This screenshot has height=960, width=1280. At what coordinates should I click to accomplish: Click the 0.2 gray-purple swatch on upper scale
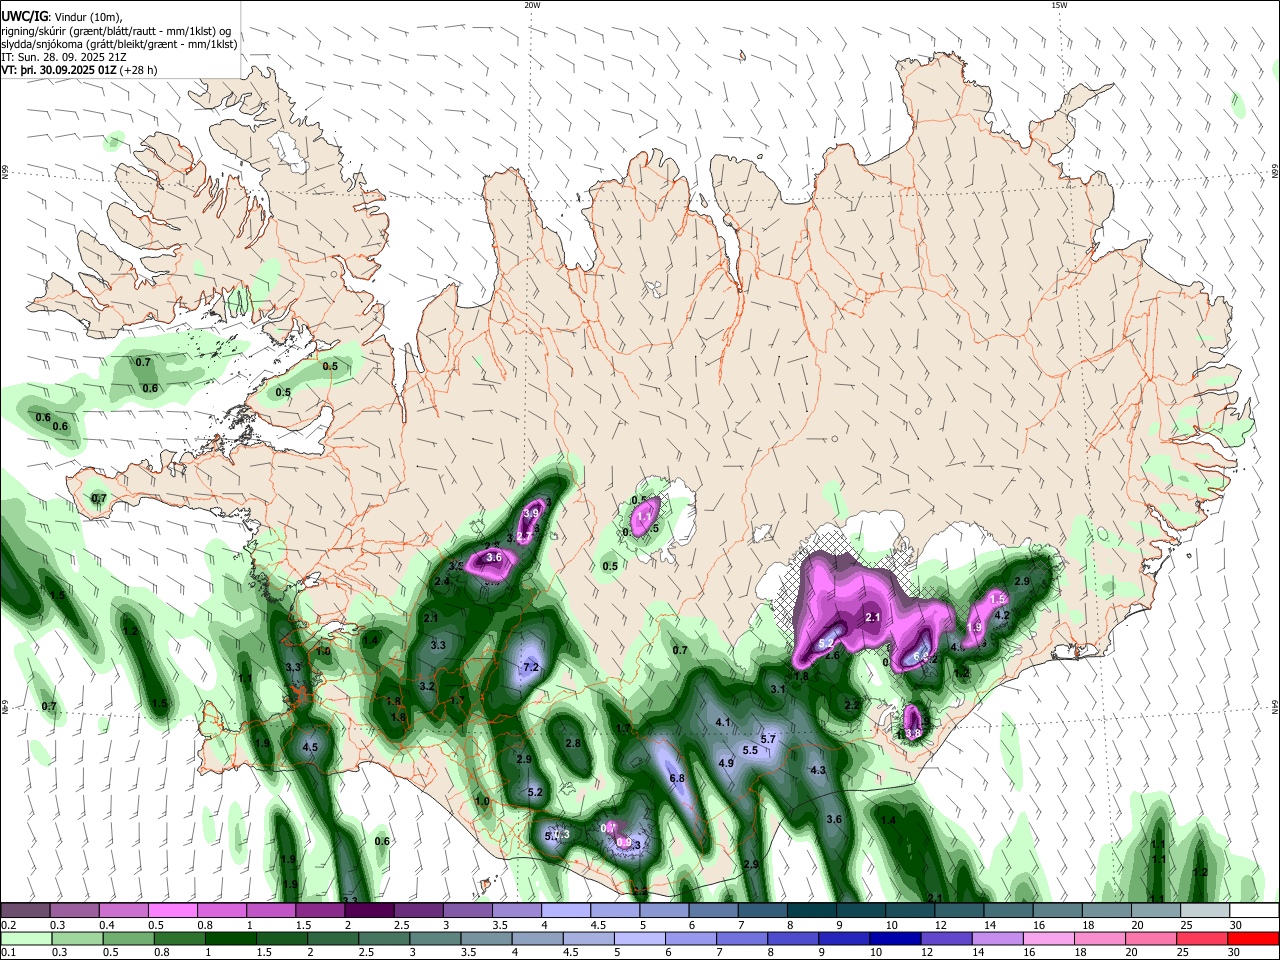(26, 911)
